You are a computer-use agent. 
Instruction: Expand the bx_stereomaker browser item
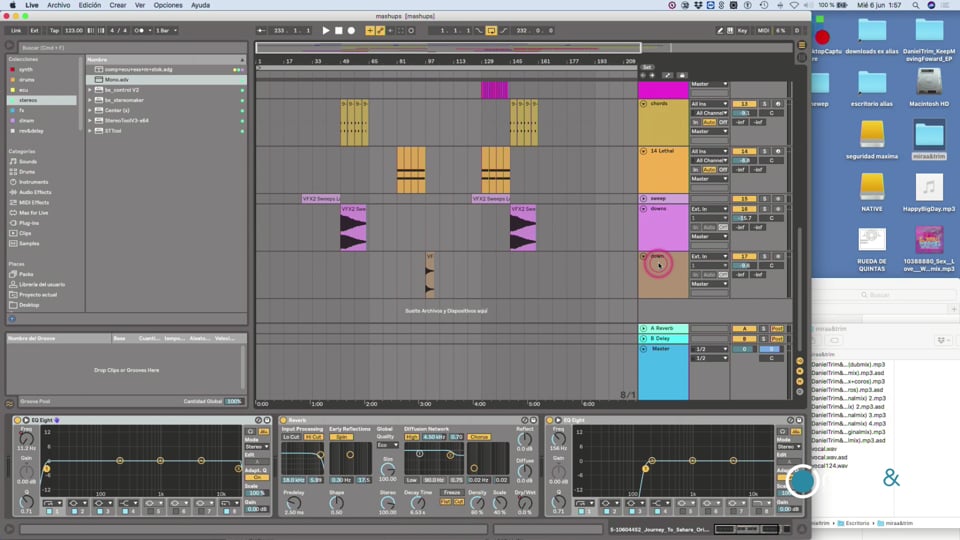(x=90, y=100)
